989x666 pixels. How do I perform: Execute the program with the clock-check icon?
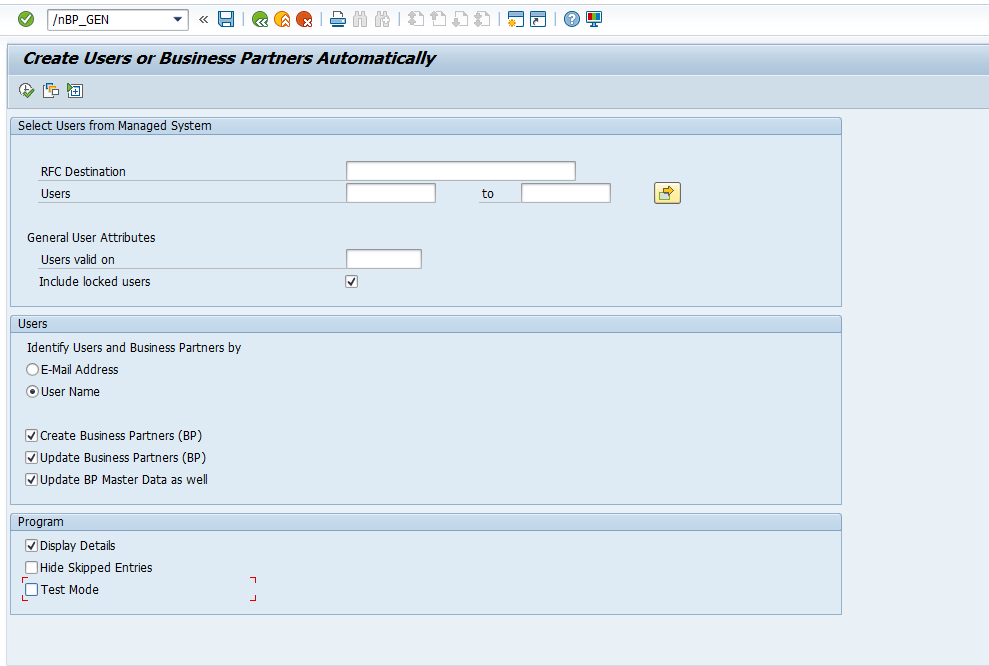point(26,91)
